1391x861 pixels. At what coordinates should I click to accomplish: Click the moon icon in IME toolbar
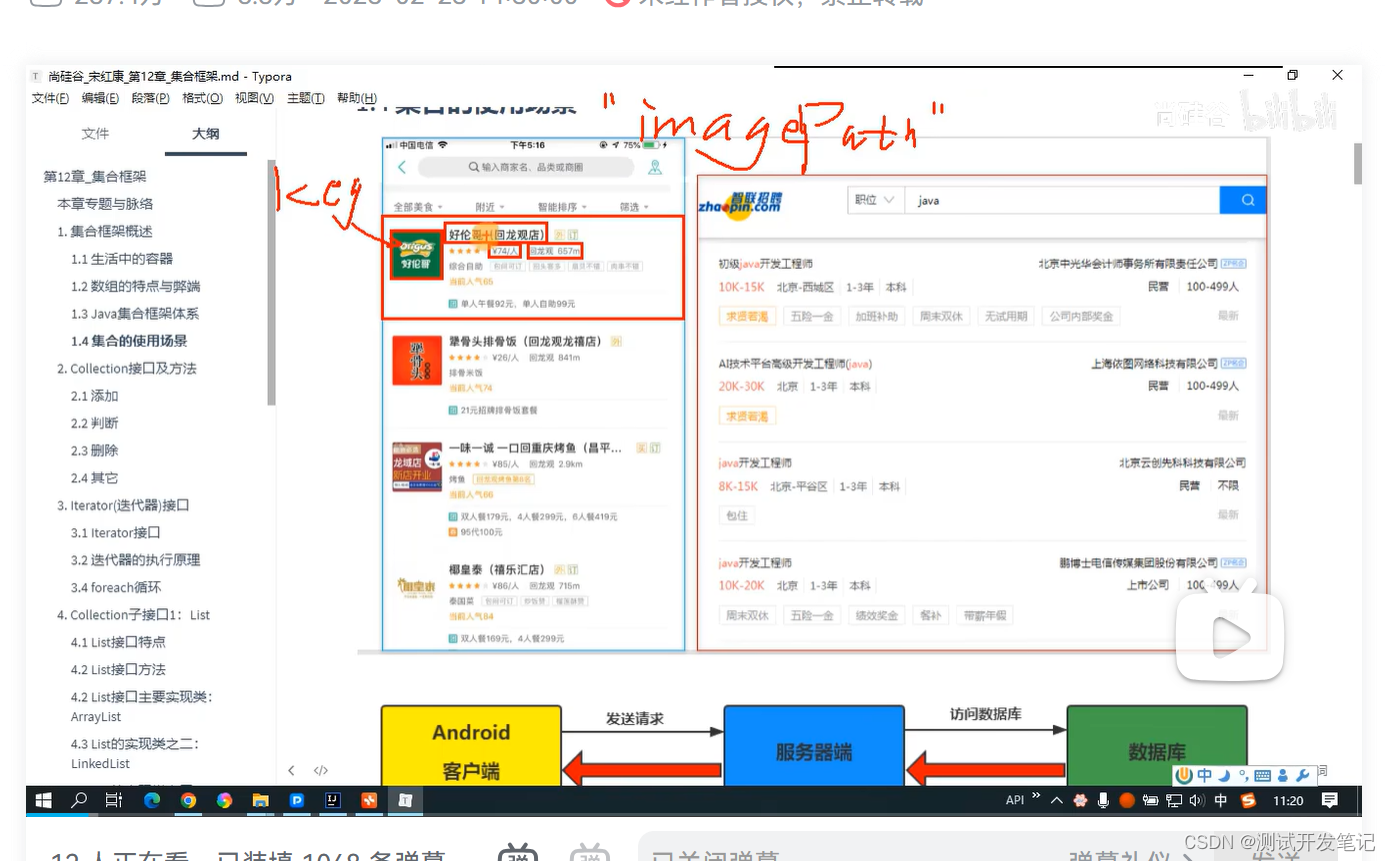coord(1225,775)
